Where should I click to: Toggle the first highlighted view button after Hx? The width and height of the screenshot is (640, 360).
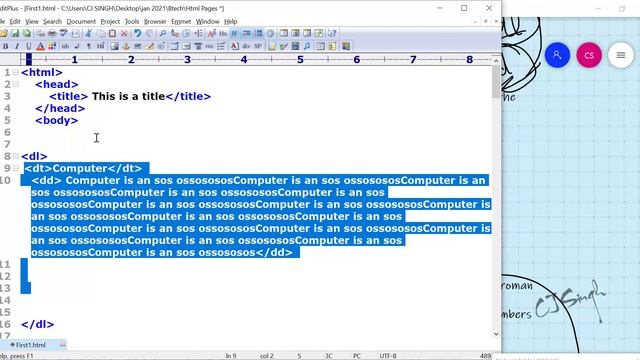234,33
